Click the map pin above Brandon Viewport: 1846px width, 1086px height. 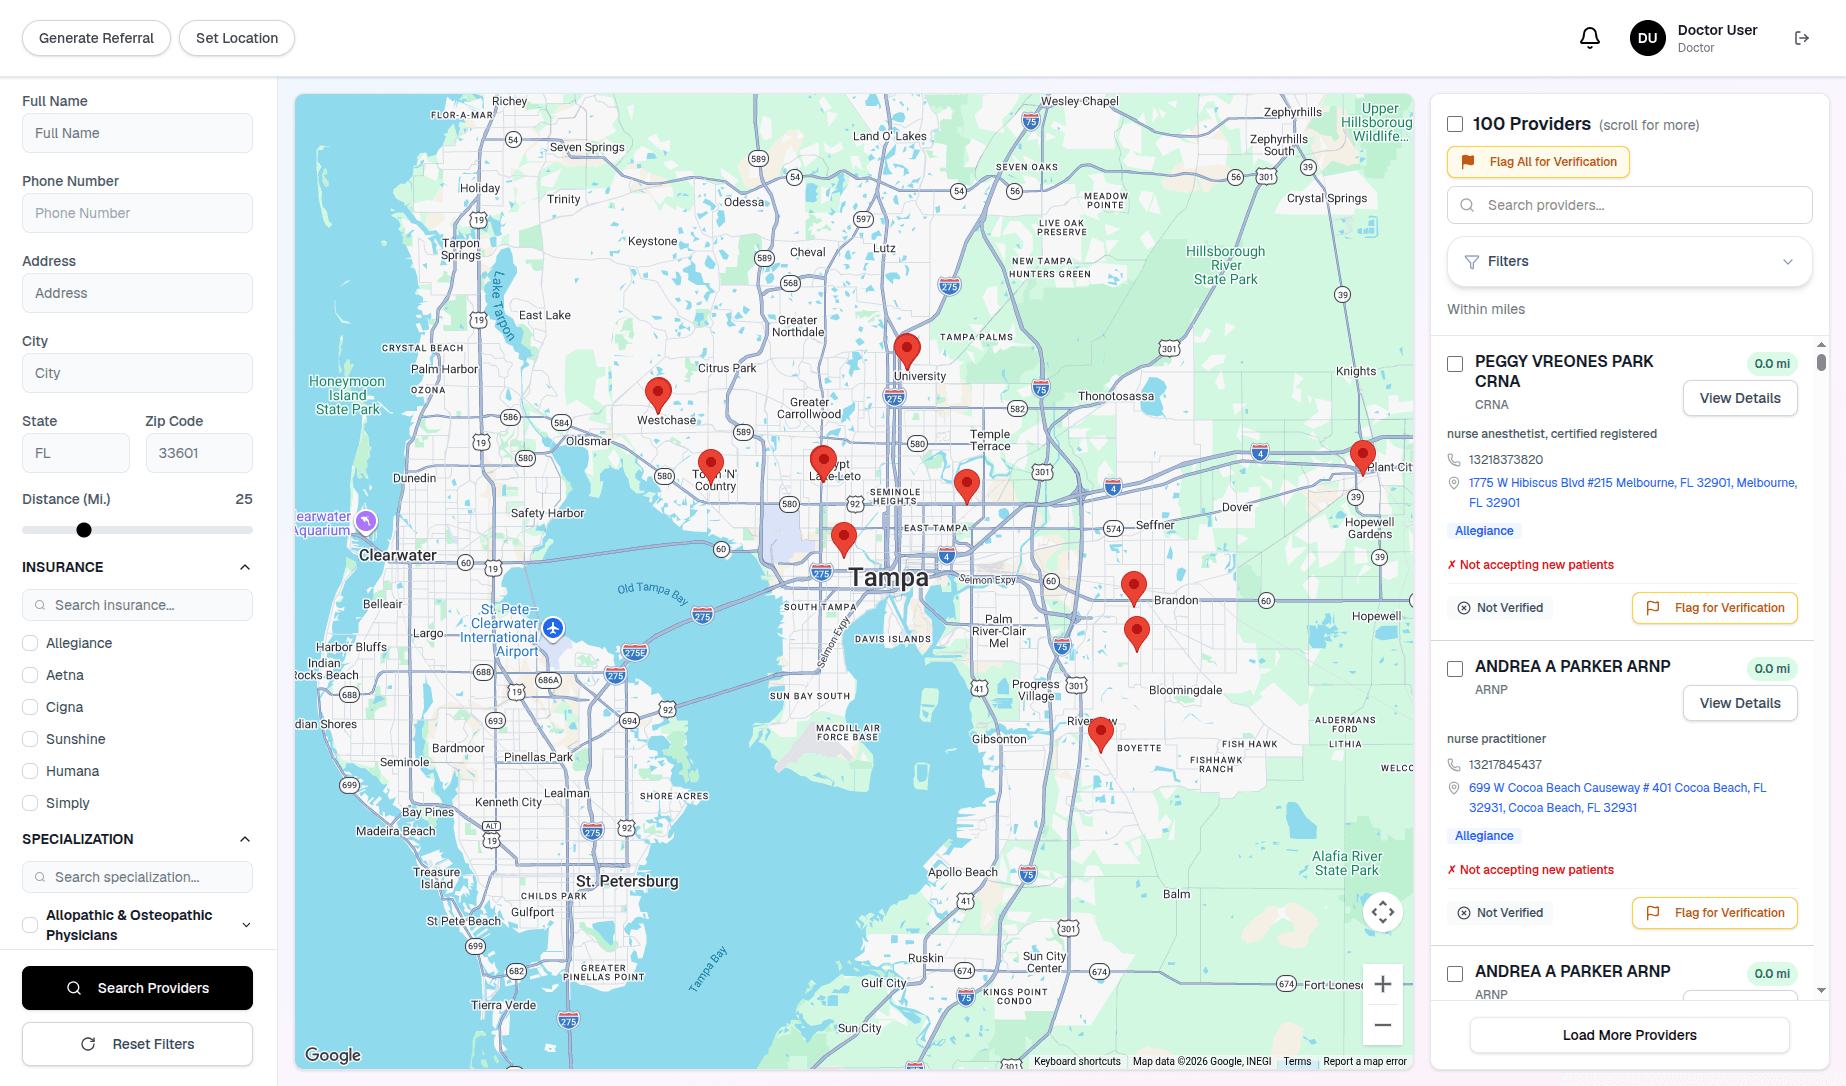click(x=1134, y=588)
